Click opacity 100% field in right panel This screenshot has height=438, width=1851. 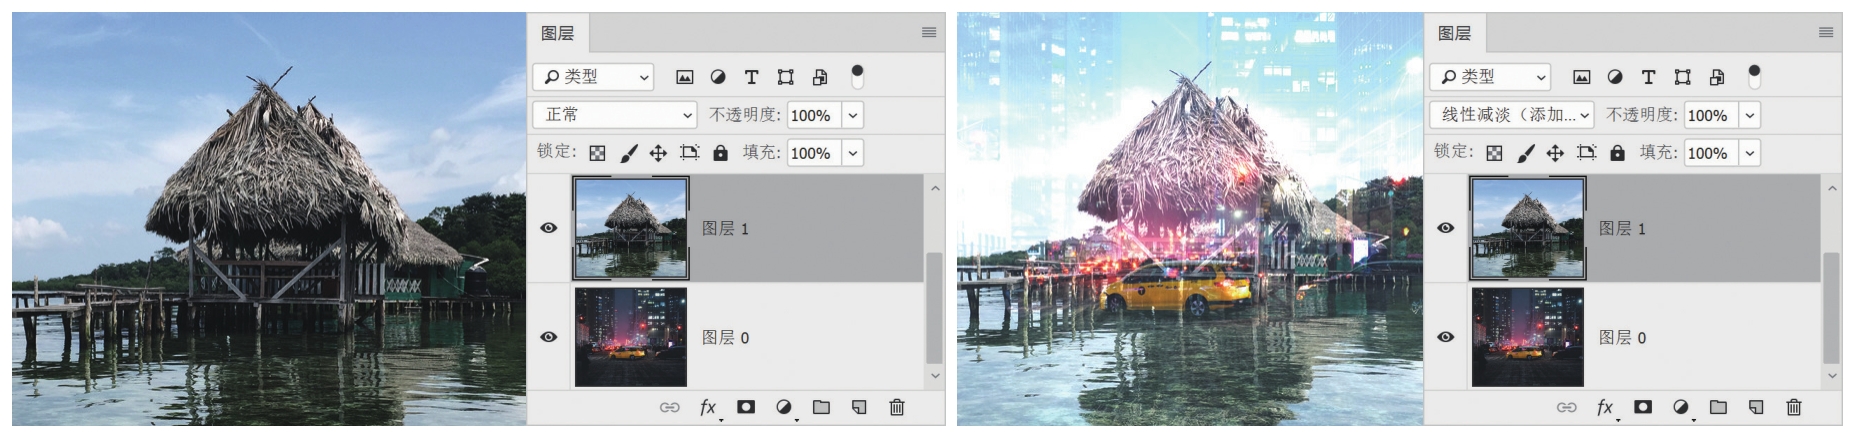(x=1712, y=115)
